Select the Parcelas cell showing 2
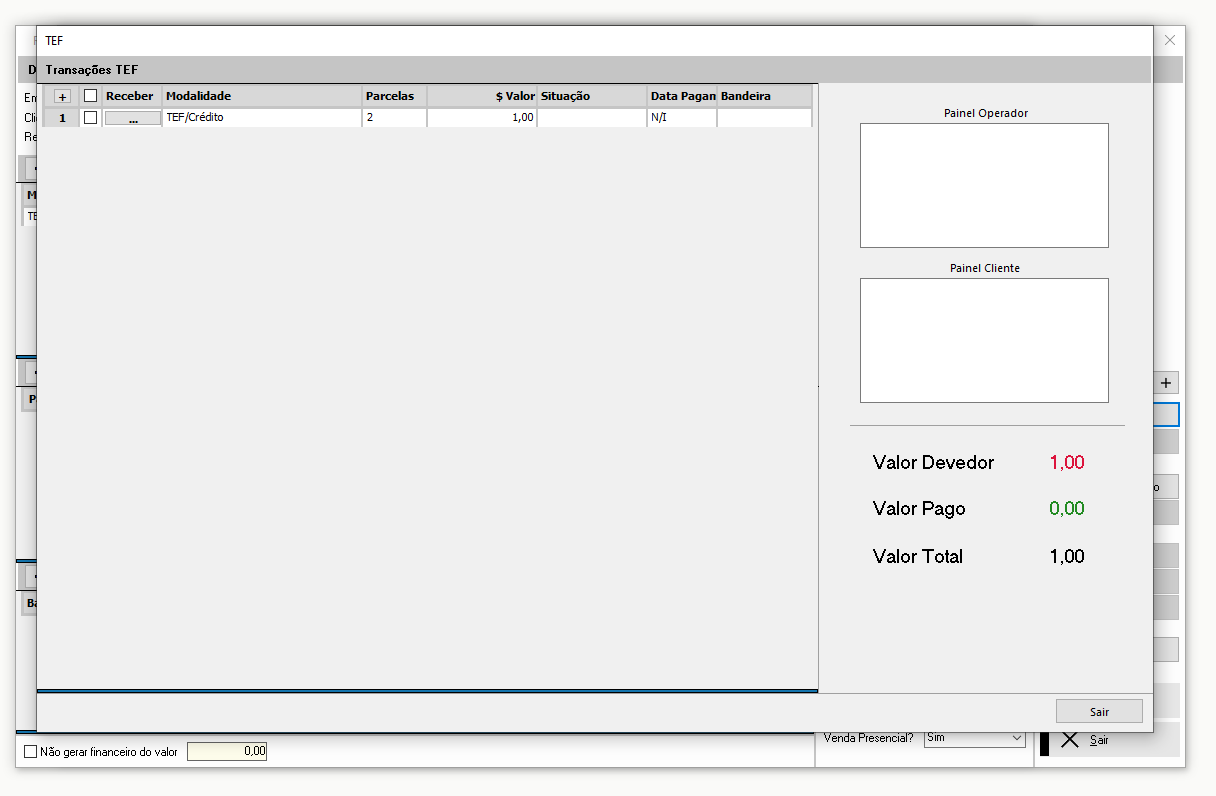 point(394,118)
